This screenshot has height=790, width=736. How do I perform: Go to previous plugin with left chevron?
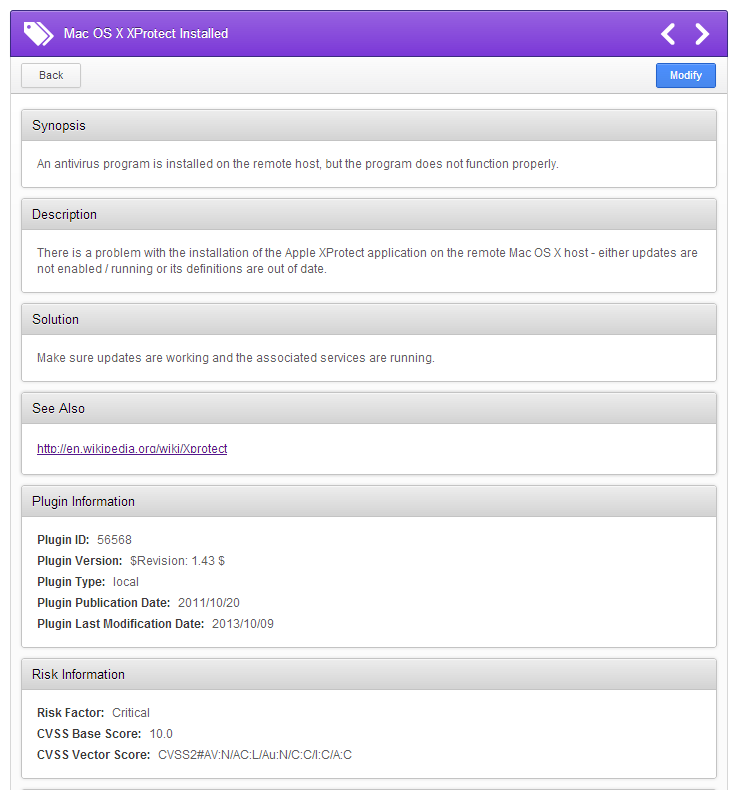pyautogui.click(x=668, y=34)
